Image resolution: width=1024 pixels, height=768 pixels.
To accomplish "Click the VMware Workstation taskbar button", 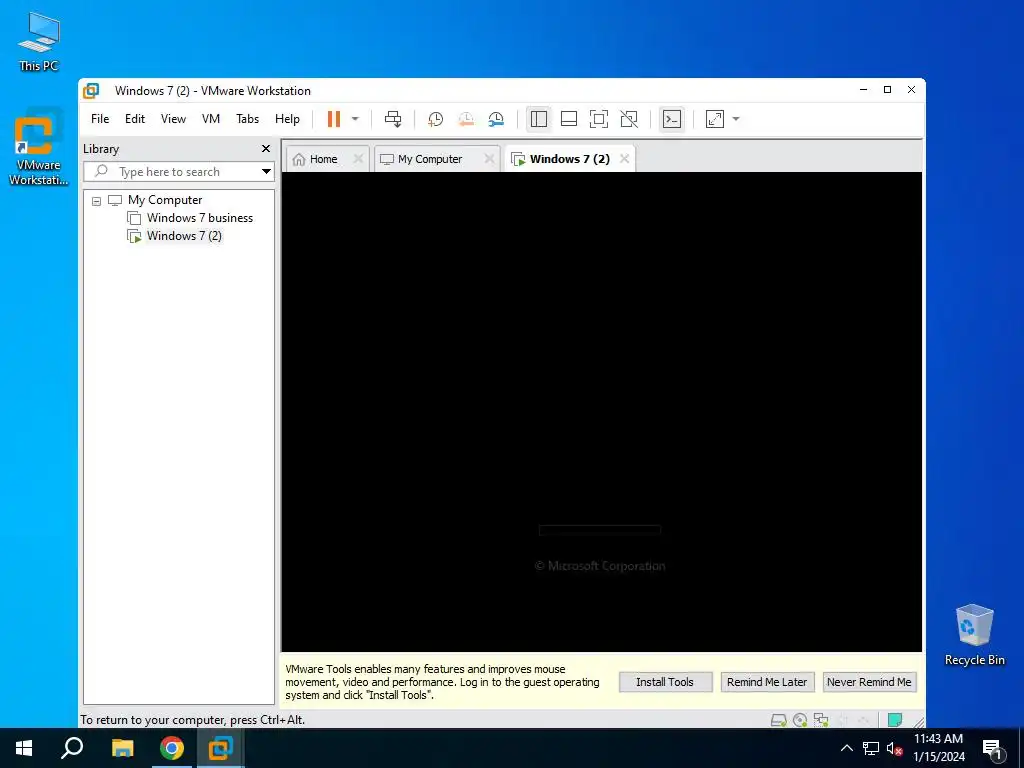I will [x=221, y=748].
